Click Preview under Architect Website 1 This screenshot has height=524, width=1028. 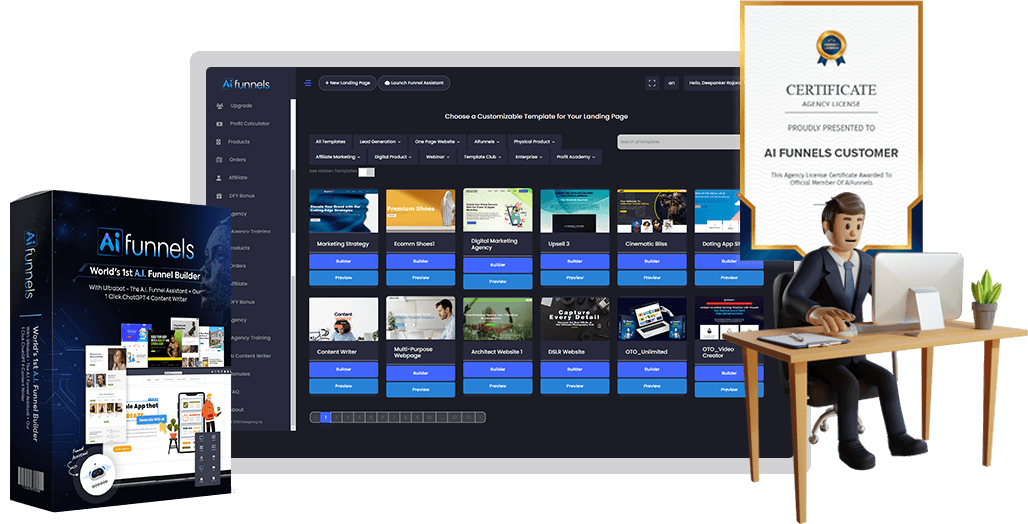[x=498, y=386]
